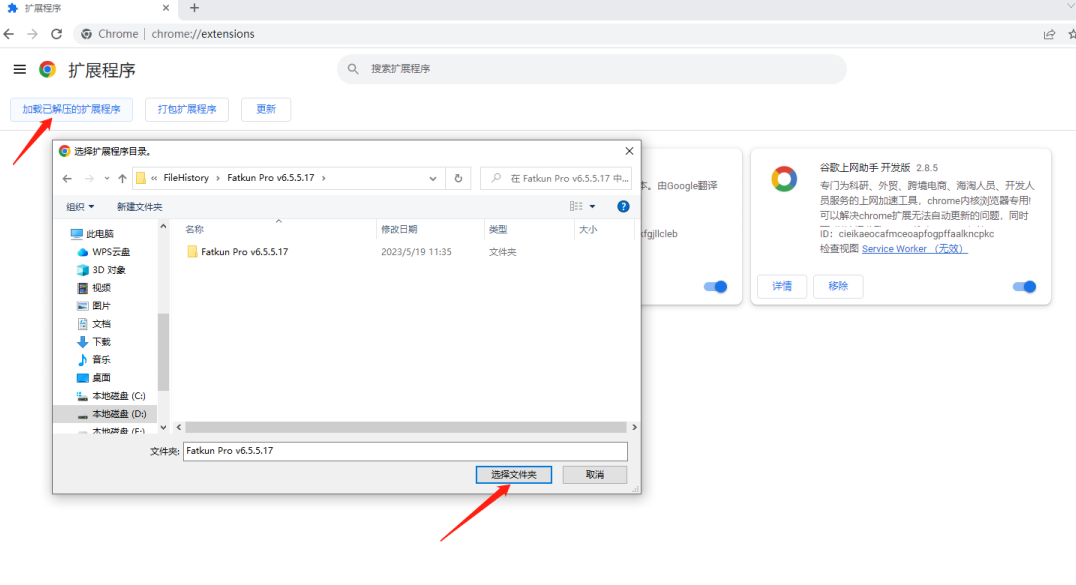Go up one folder level in dialog
Image resolution: width=1076 pixels, height=585 pixels.
coord(122,179)
